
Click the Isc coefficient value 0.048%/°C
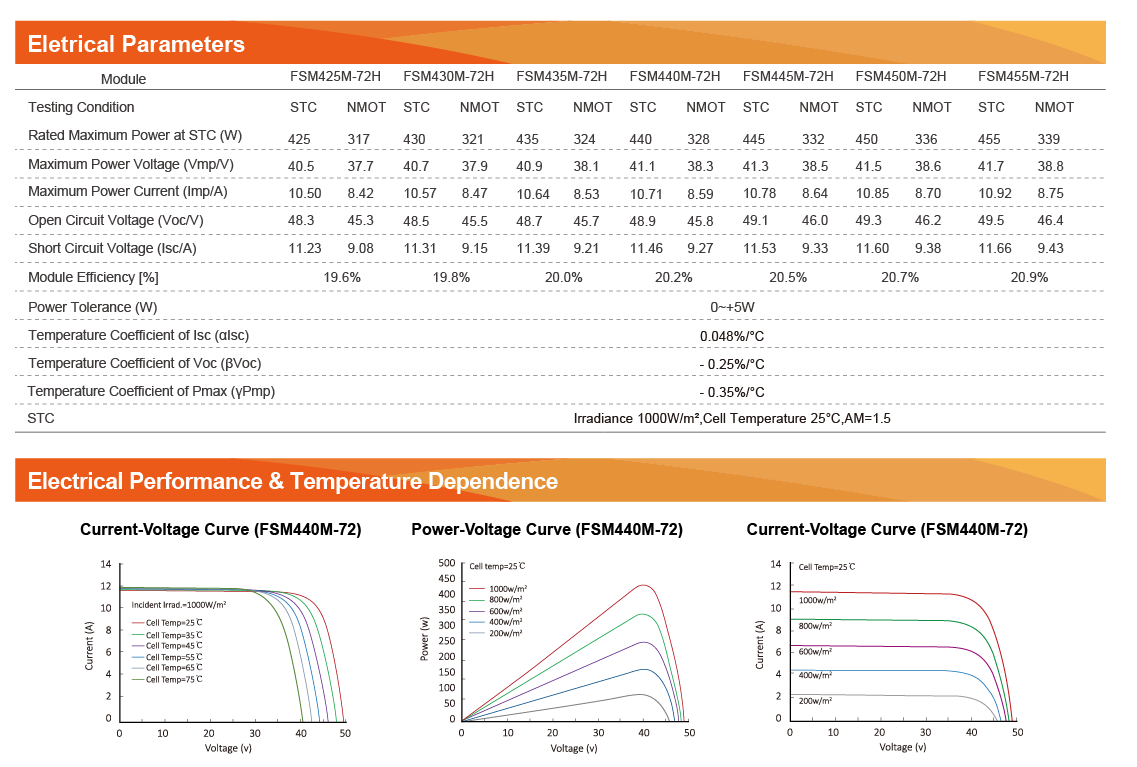pyautogui.click(x=732, y=336)
